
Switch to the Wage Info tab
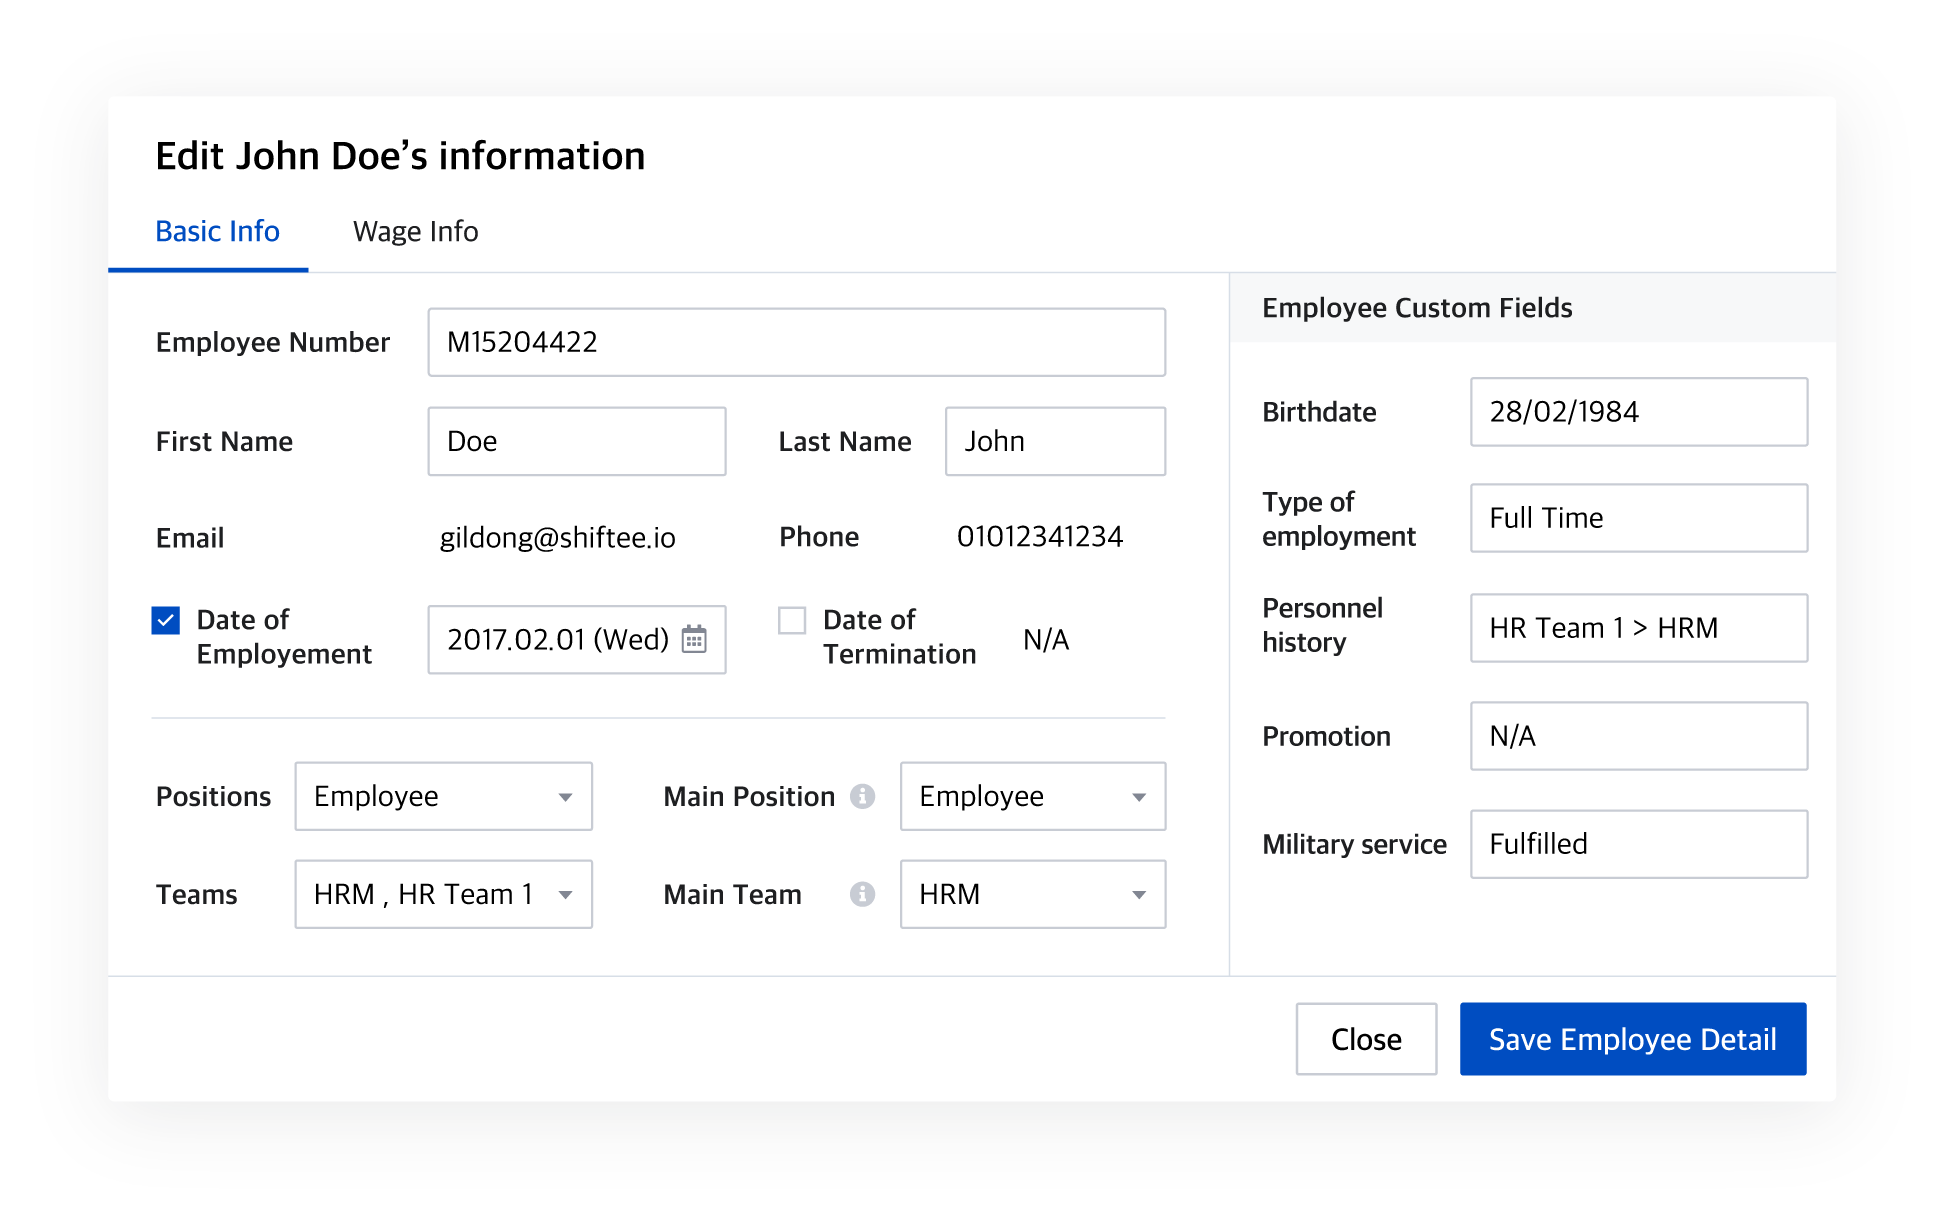tap(416, 231)
